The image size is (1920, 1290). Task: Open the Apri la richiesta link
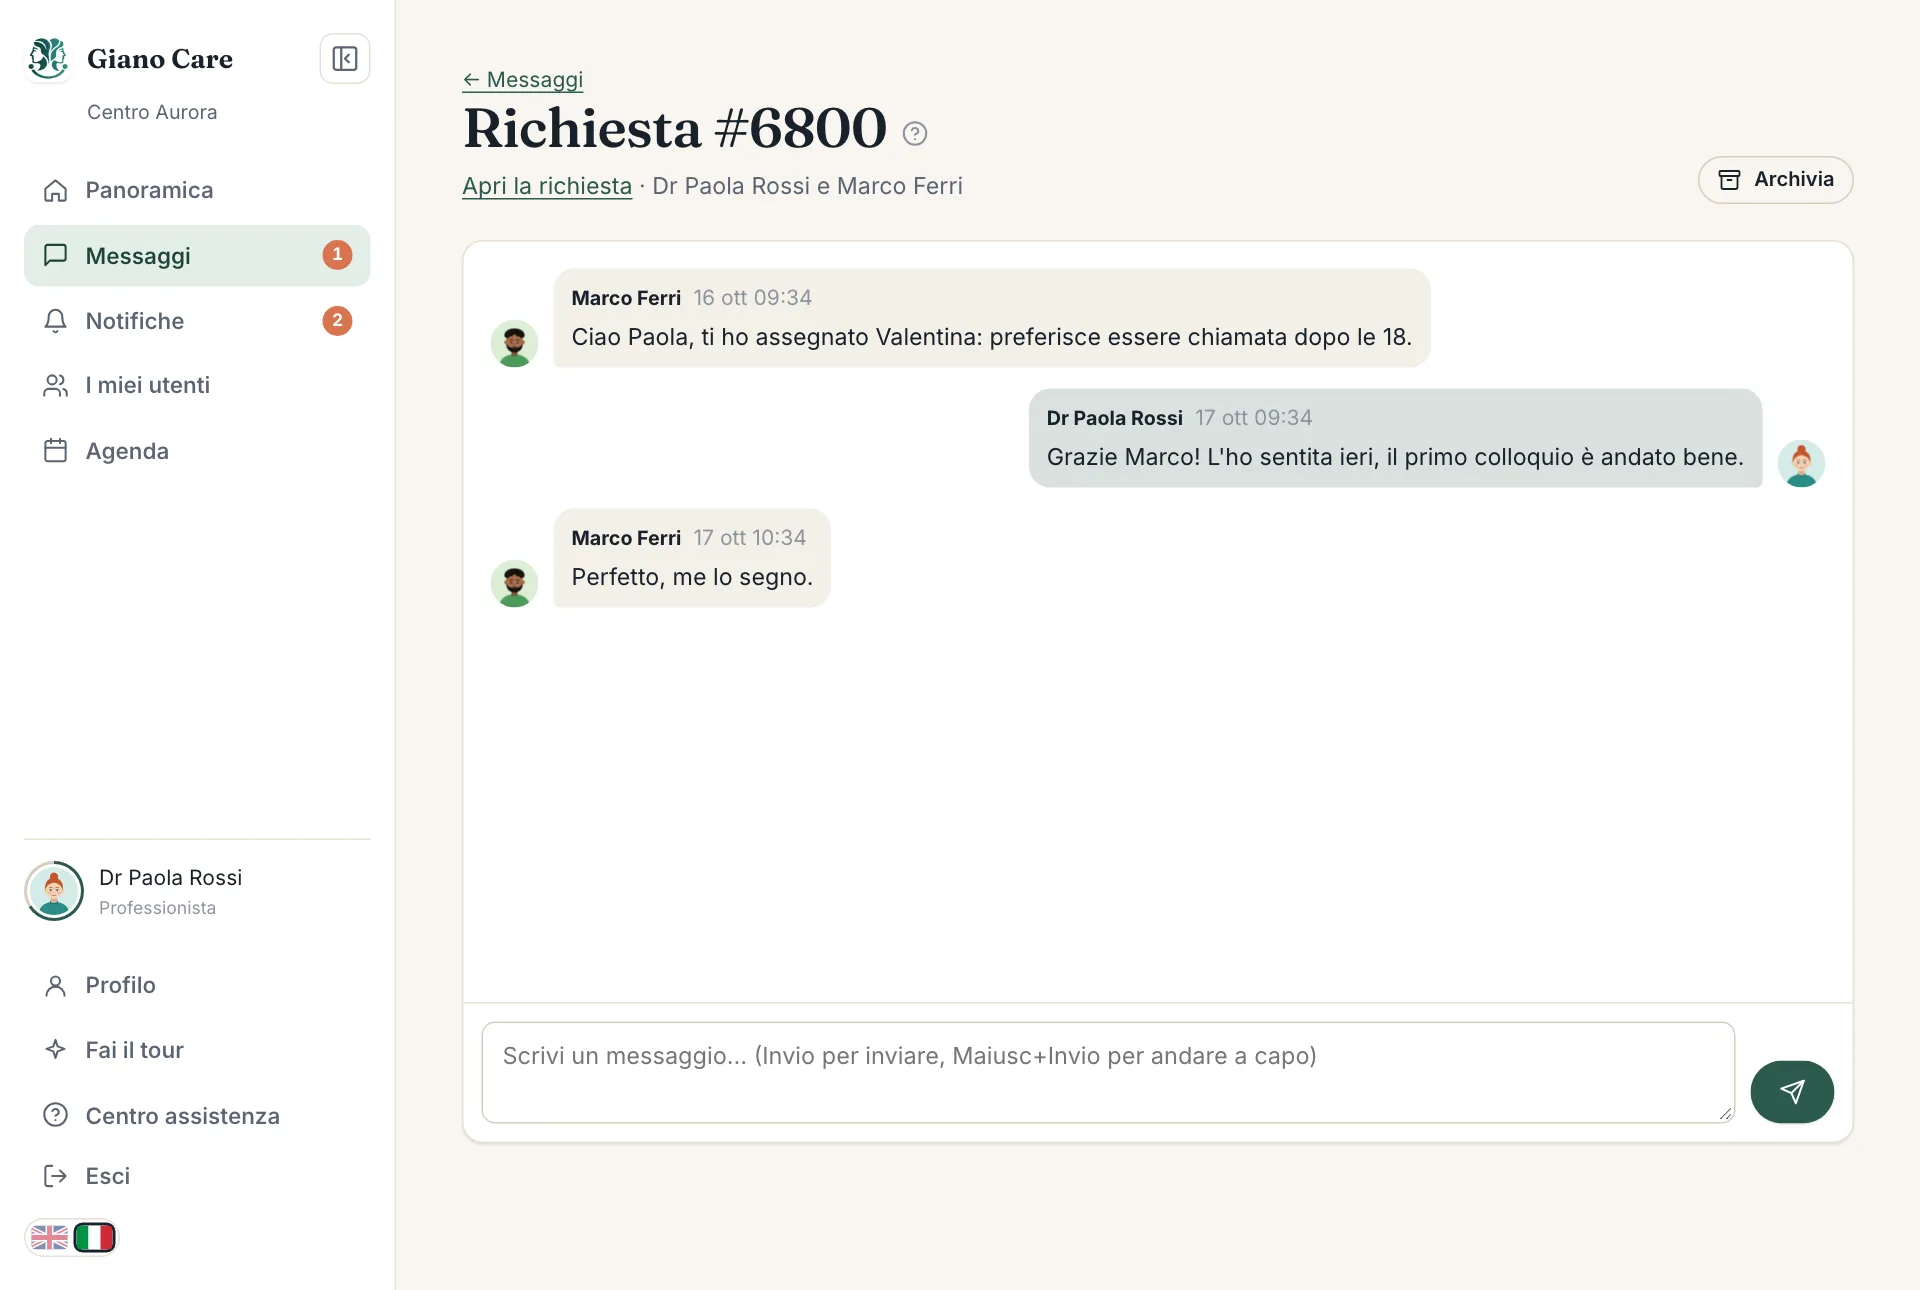pyautogui.click(x=547, y=186)
